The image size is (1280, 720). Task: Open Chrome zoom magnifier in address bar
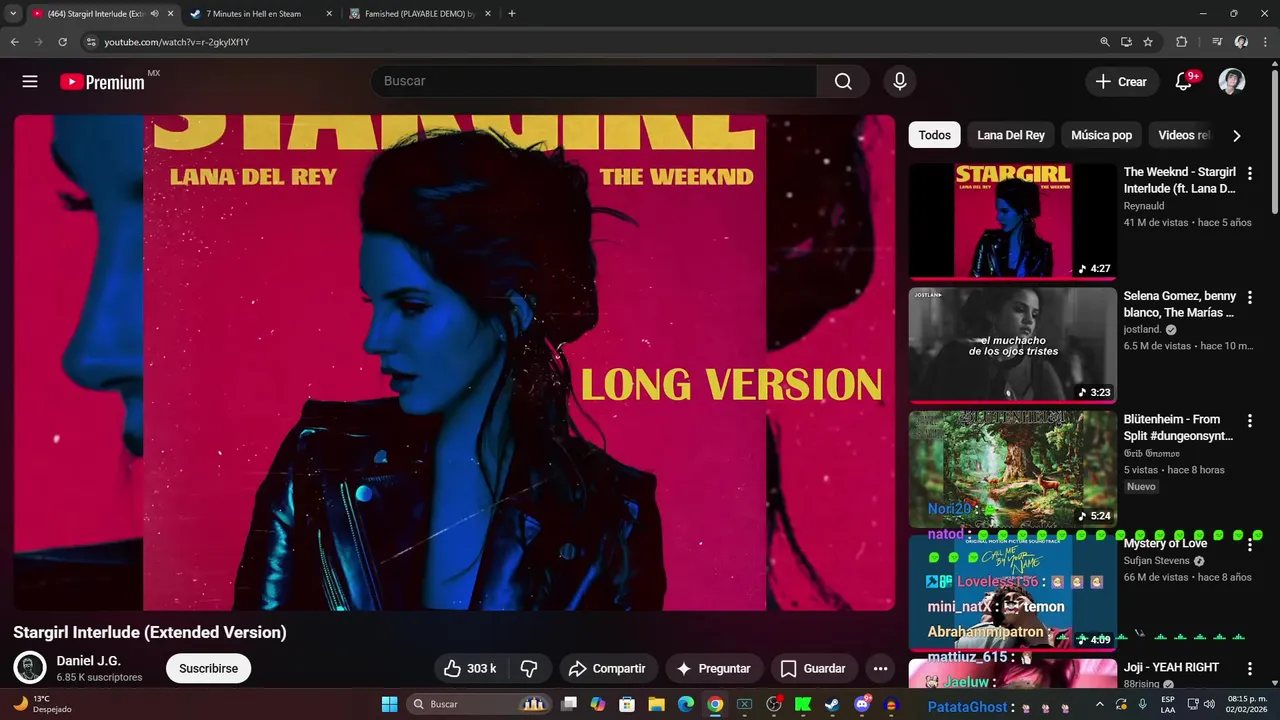1104,42
